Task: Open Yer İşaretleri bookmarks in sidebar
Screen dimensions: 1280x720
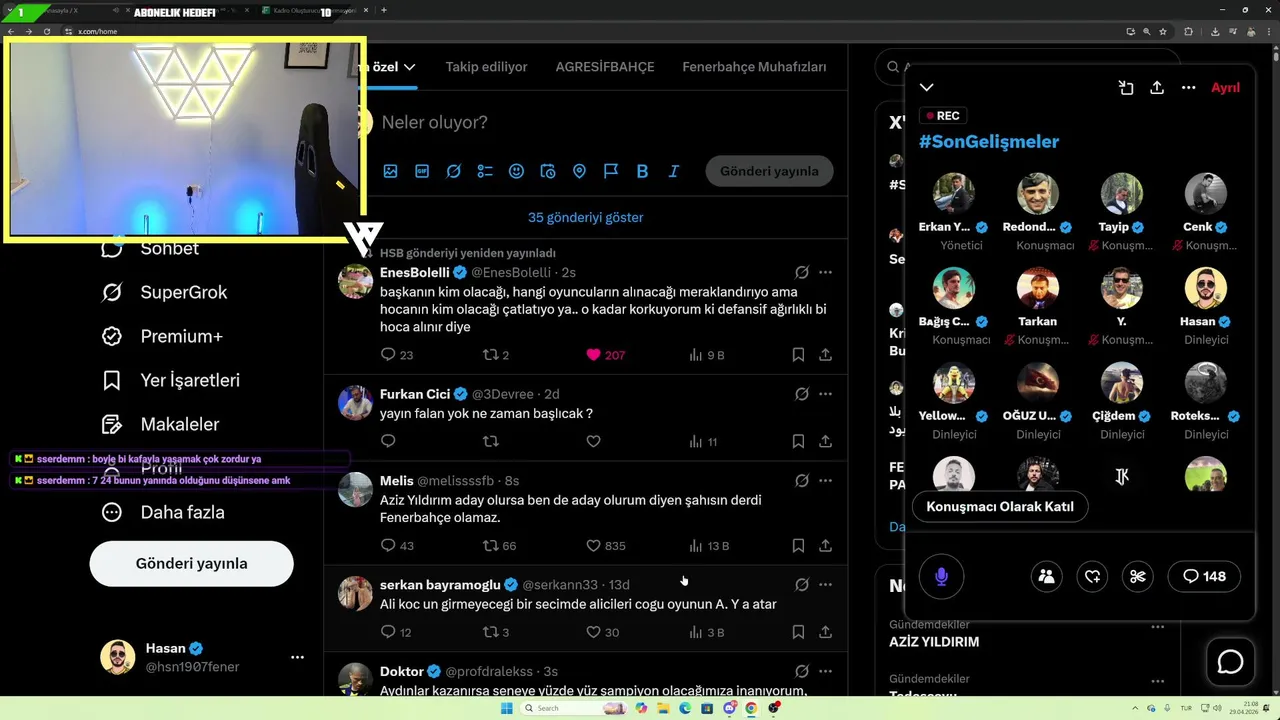Action: click(171, 380)
